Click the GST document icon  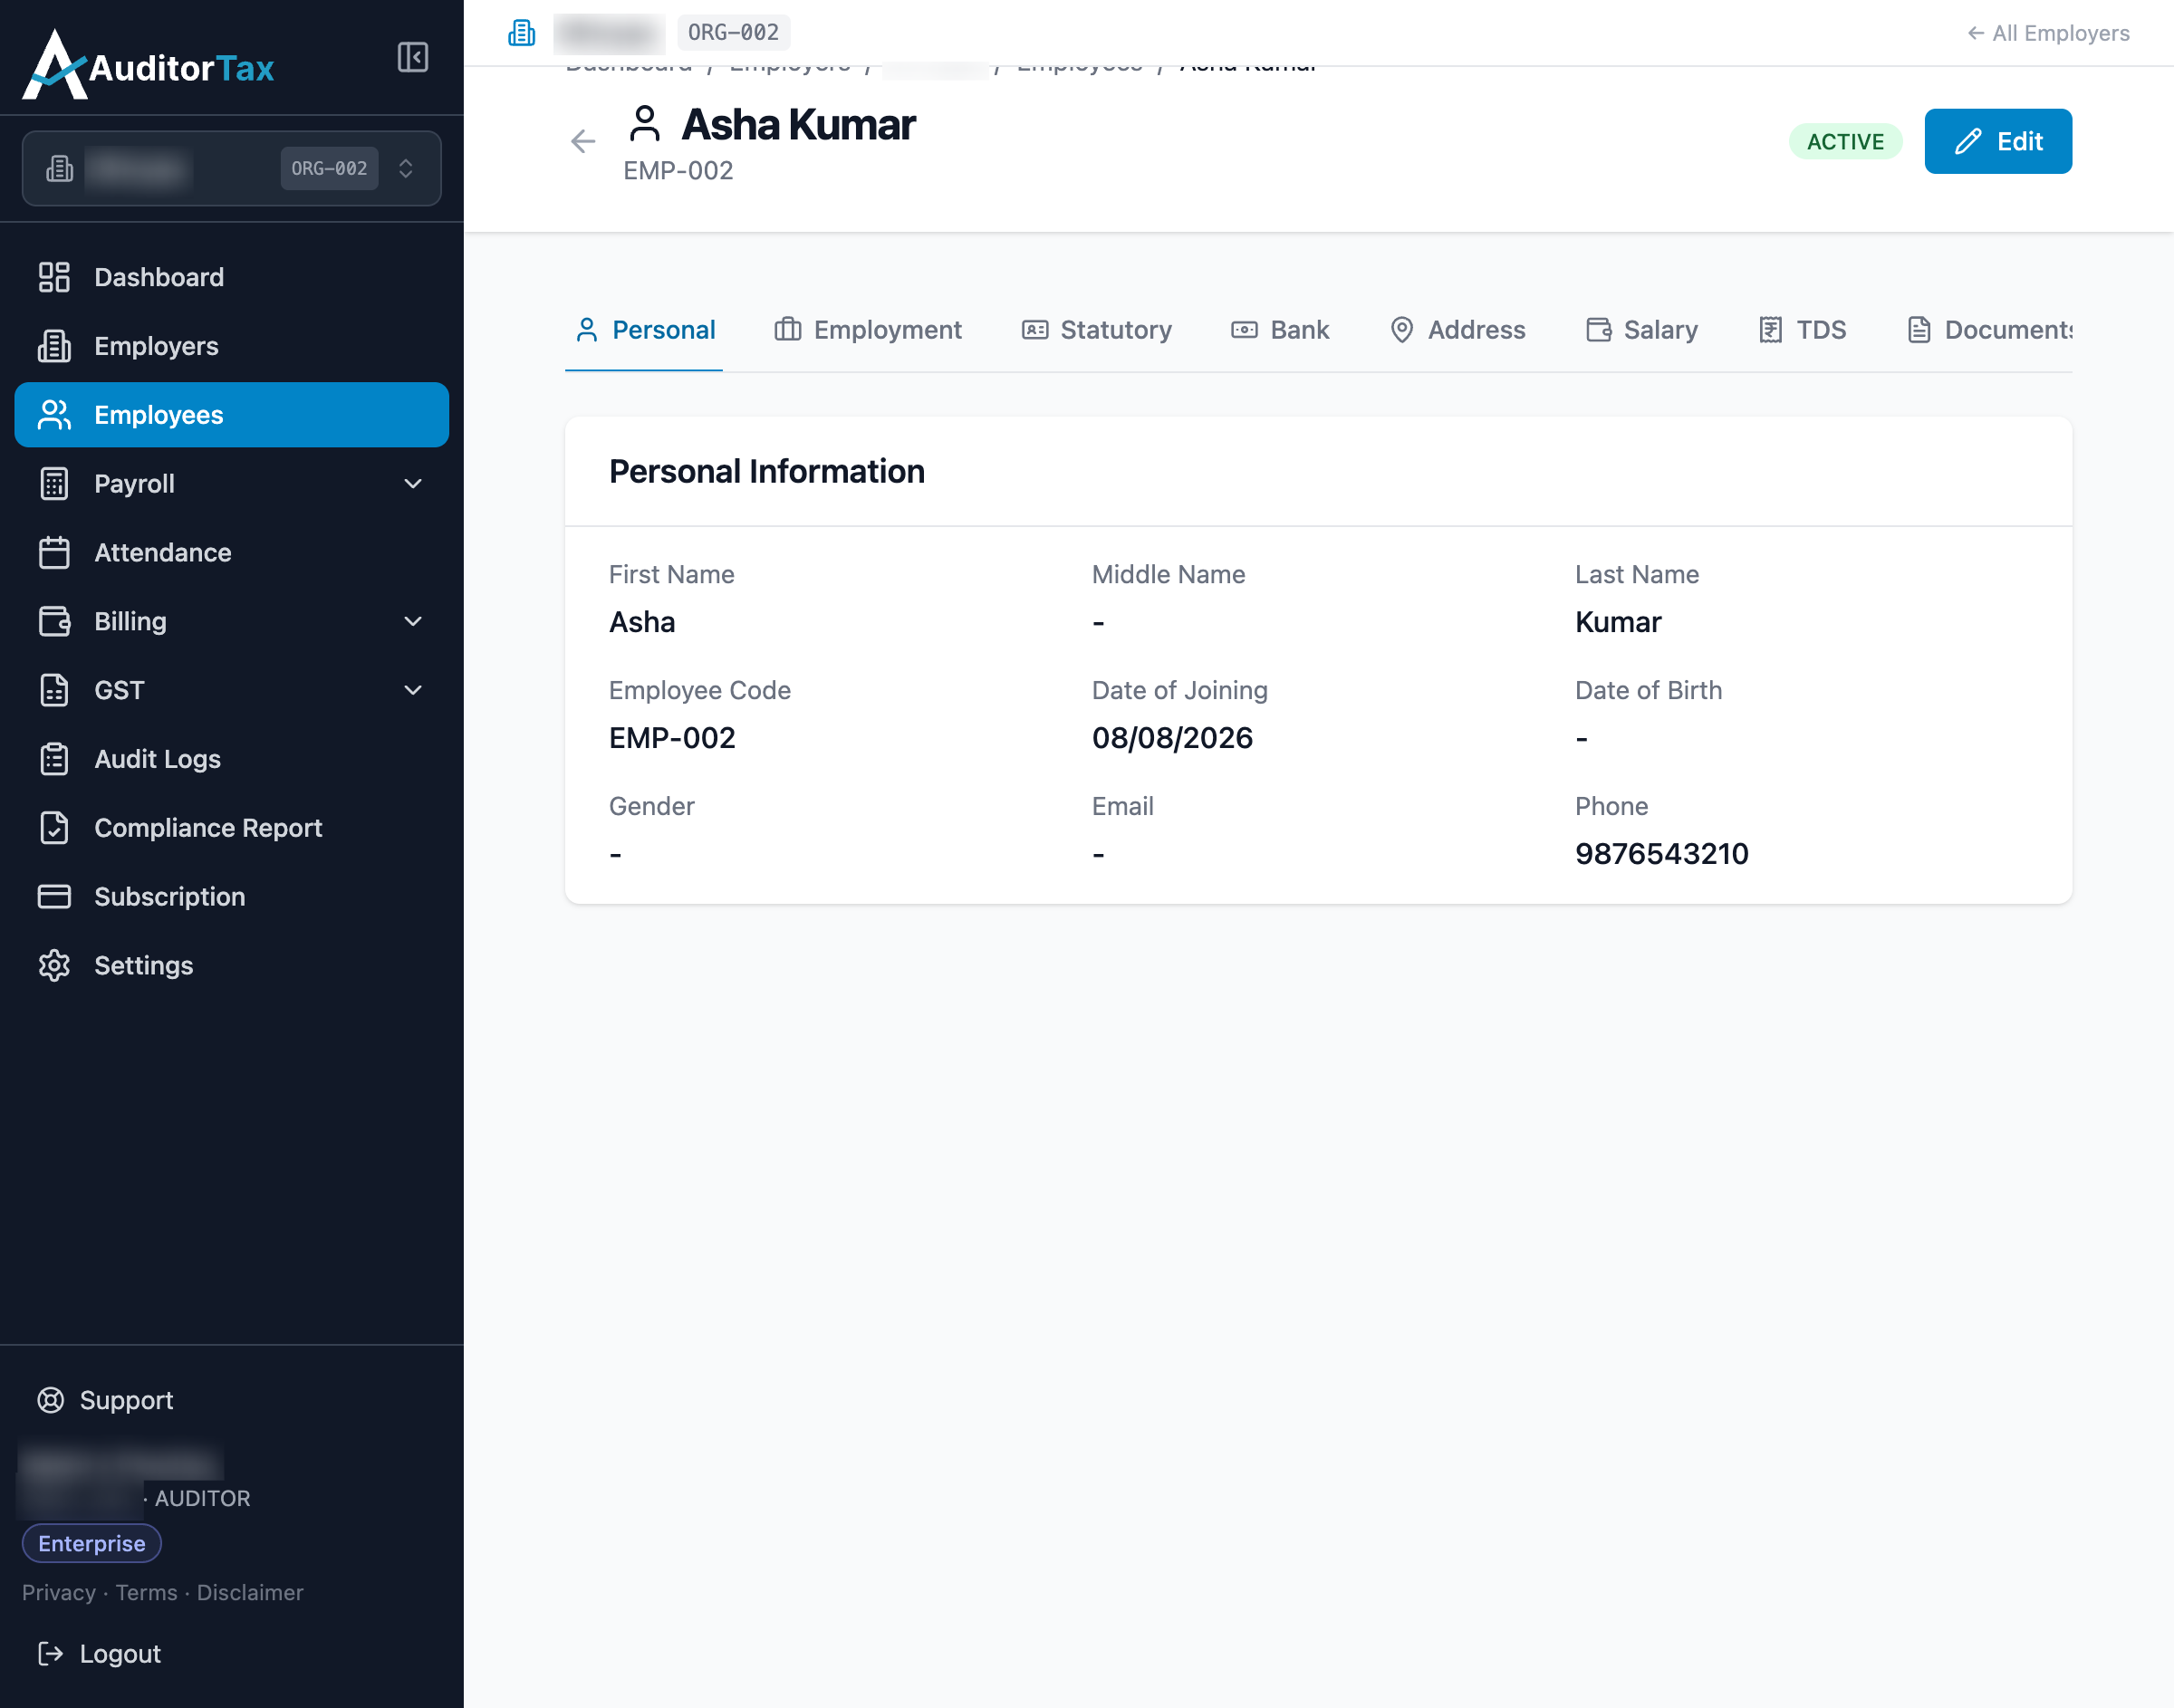[x=54, y=690]
